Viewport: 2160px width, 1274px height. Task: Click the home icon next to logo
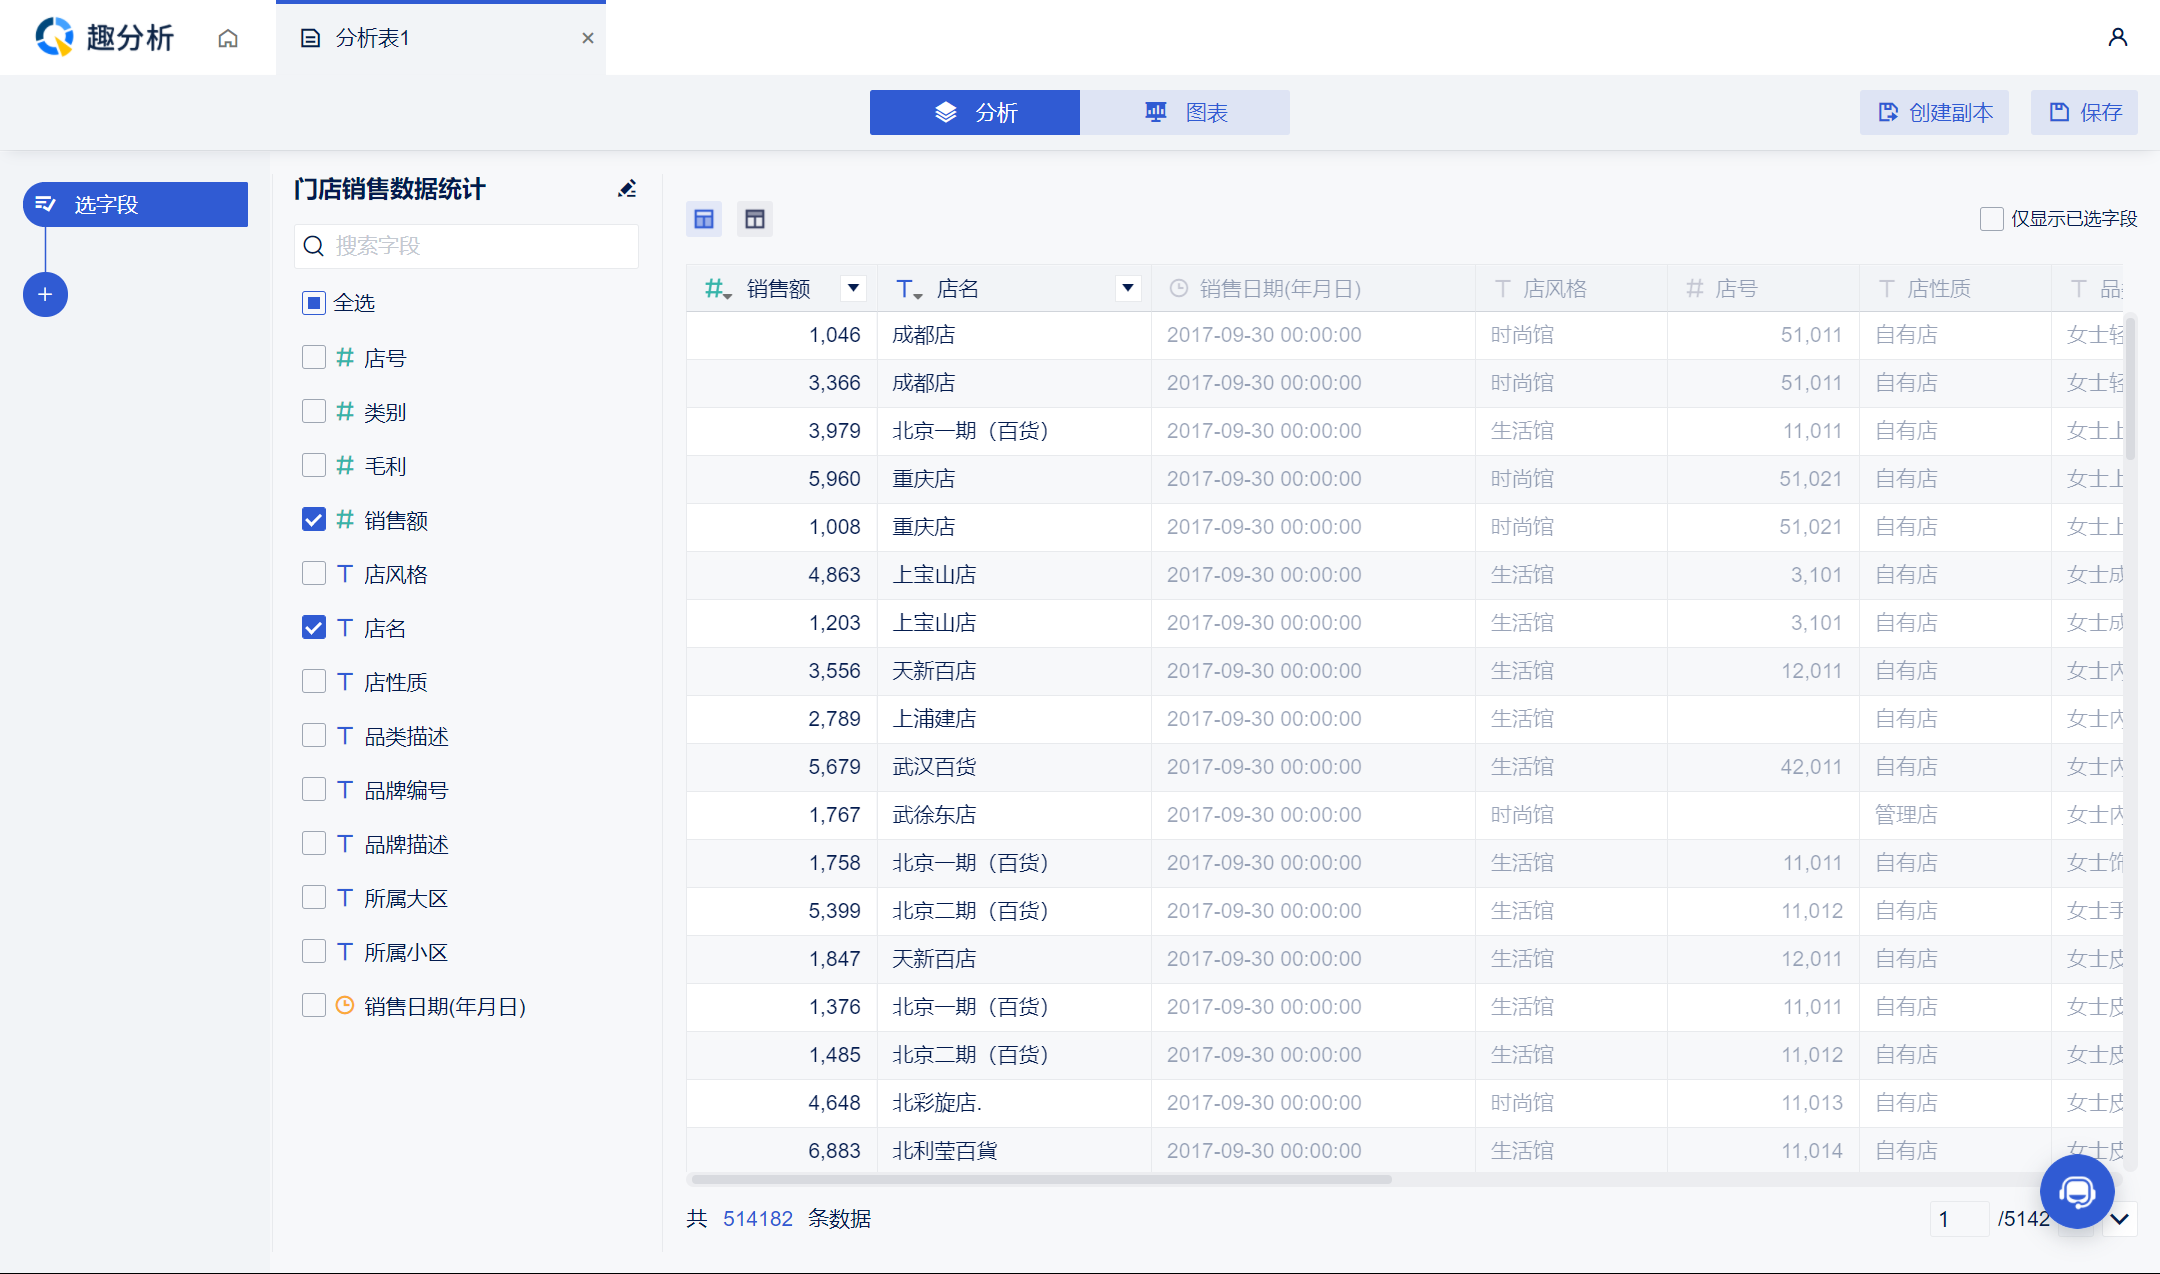click(x=228, y=38)
